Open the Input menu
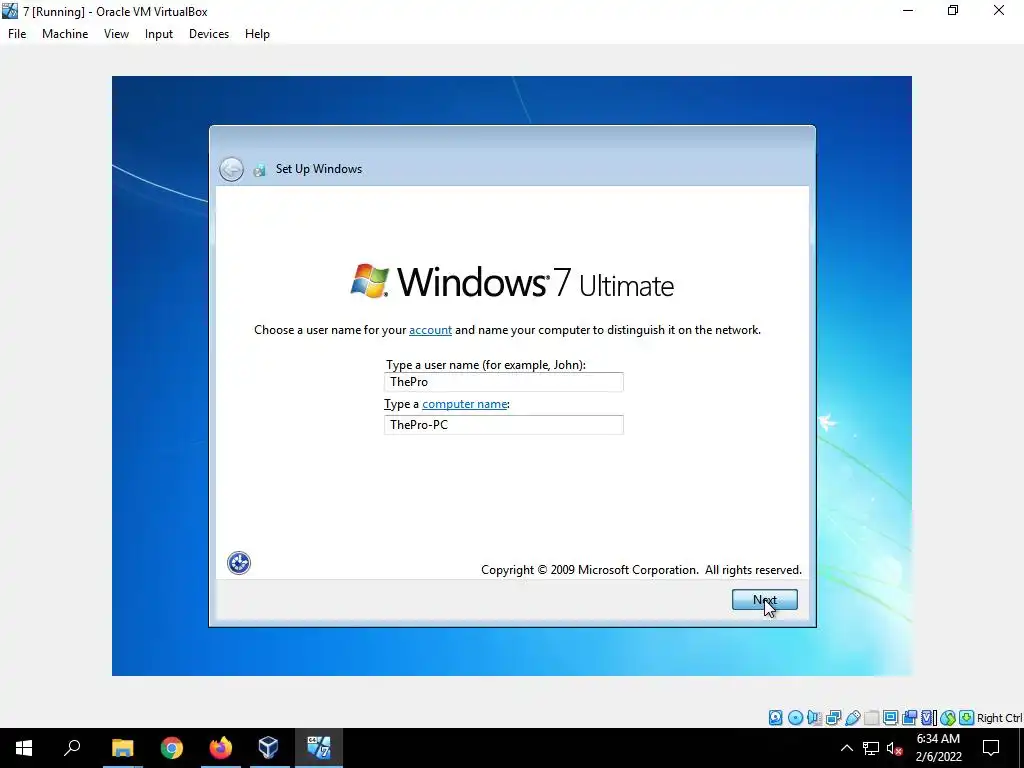This screenshot has height=768, width=1024. tap(159, 34)
